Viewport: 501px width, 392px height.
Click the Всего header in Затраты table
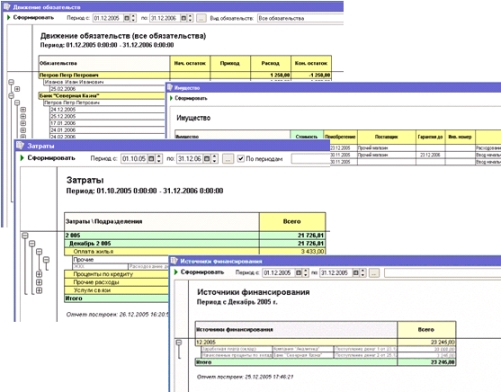[292, 221]
